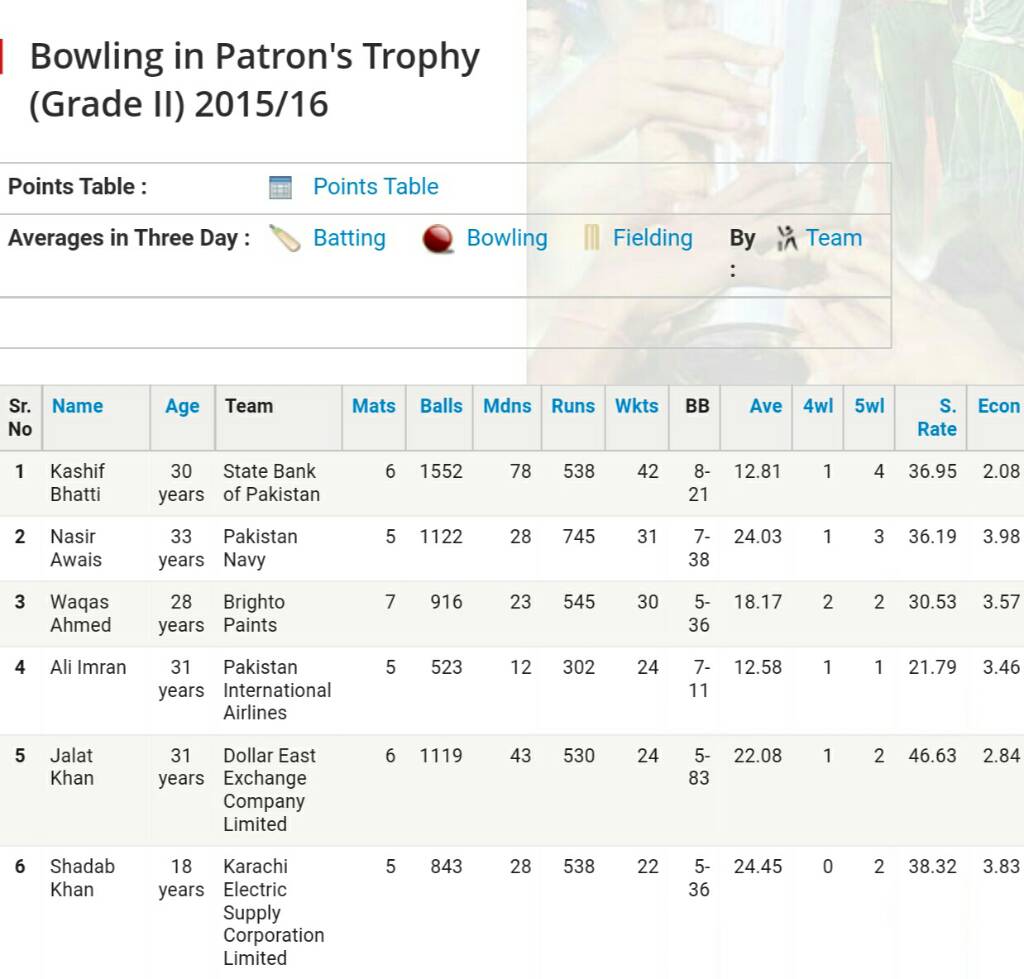Sort table by Name column header
The height and width of the screenshot is (979, 1024).
coord(77,406)
